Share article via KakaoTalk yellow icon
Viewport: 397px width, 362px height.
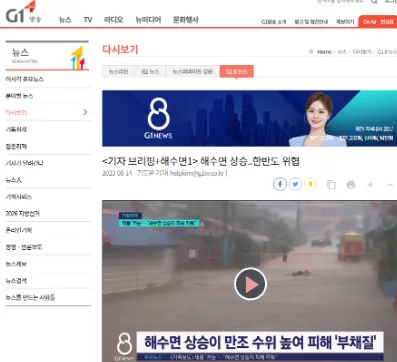(x=310, y=184)
